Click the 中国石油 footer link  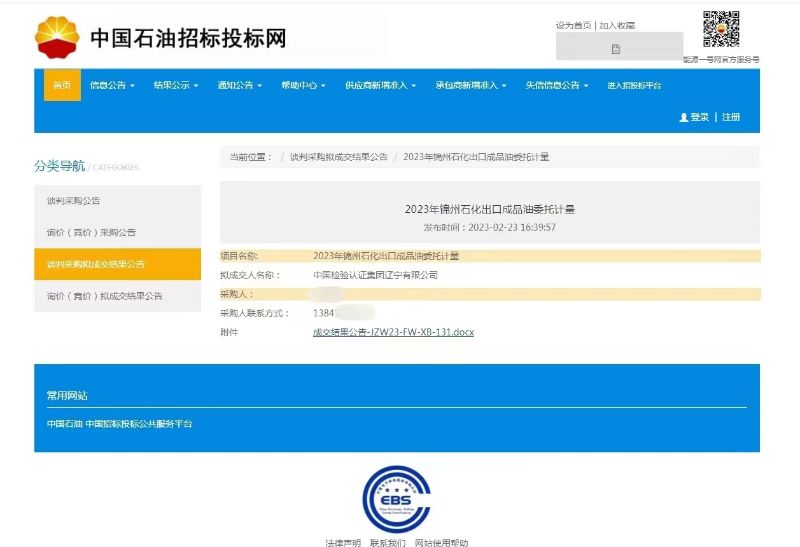pos(64,424)
